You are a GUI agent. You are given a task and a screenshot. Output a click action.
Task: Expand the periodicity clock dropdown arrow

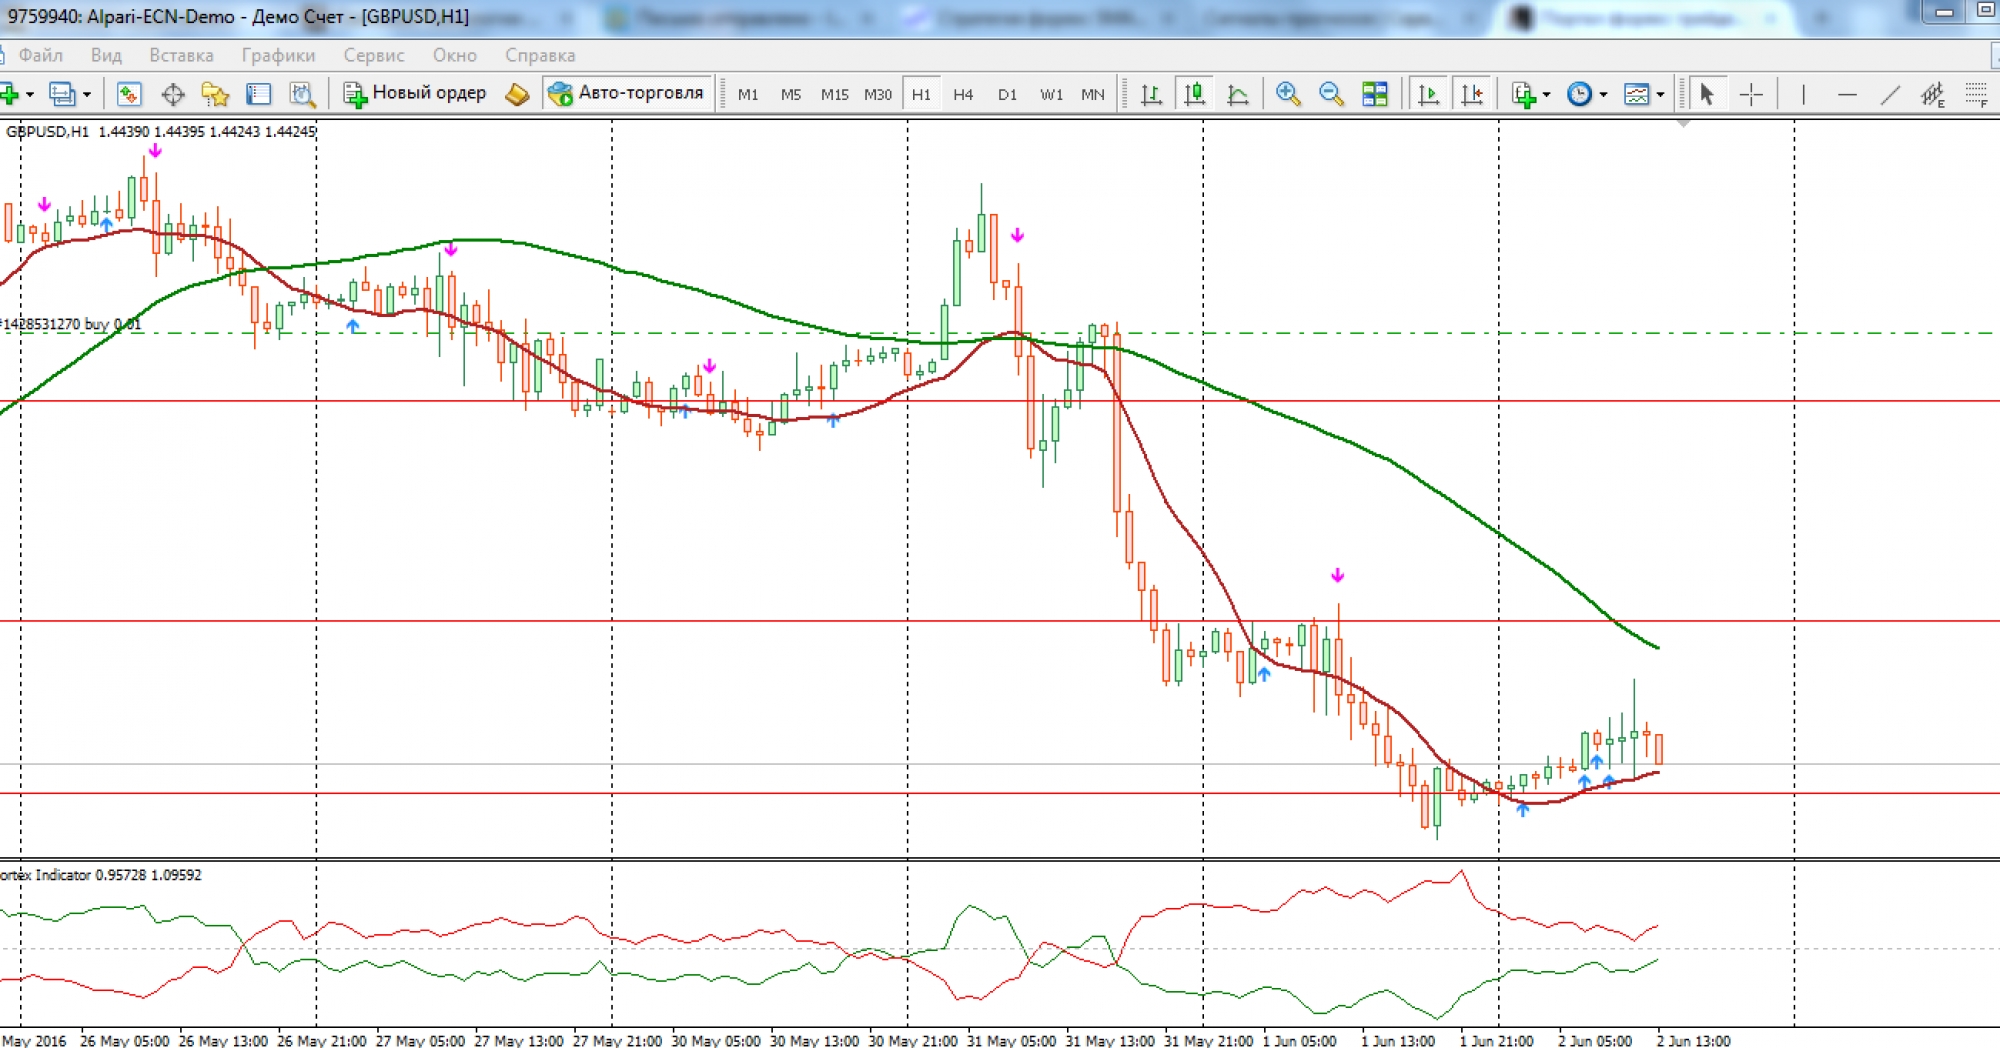(1603, 95)
